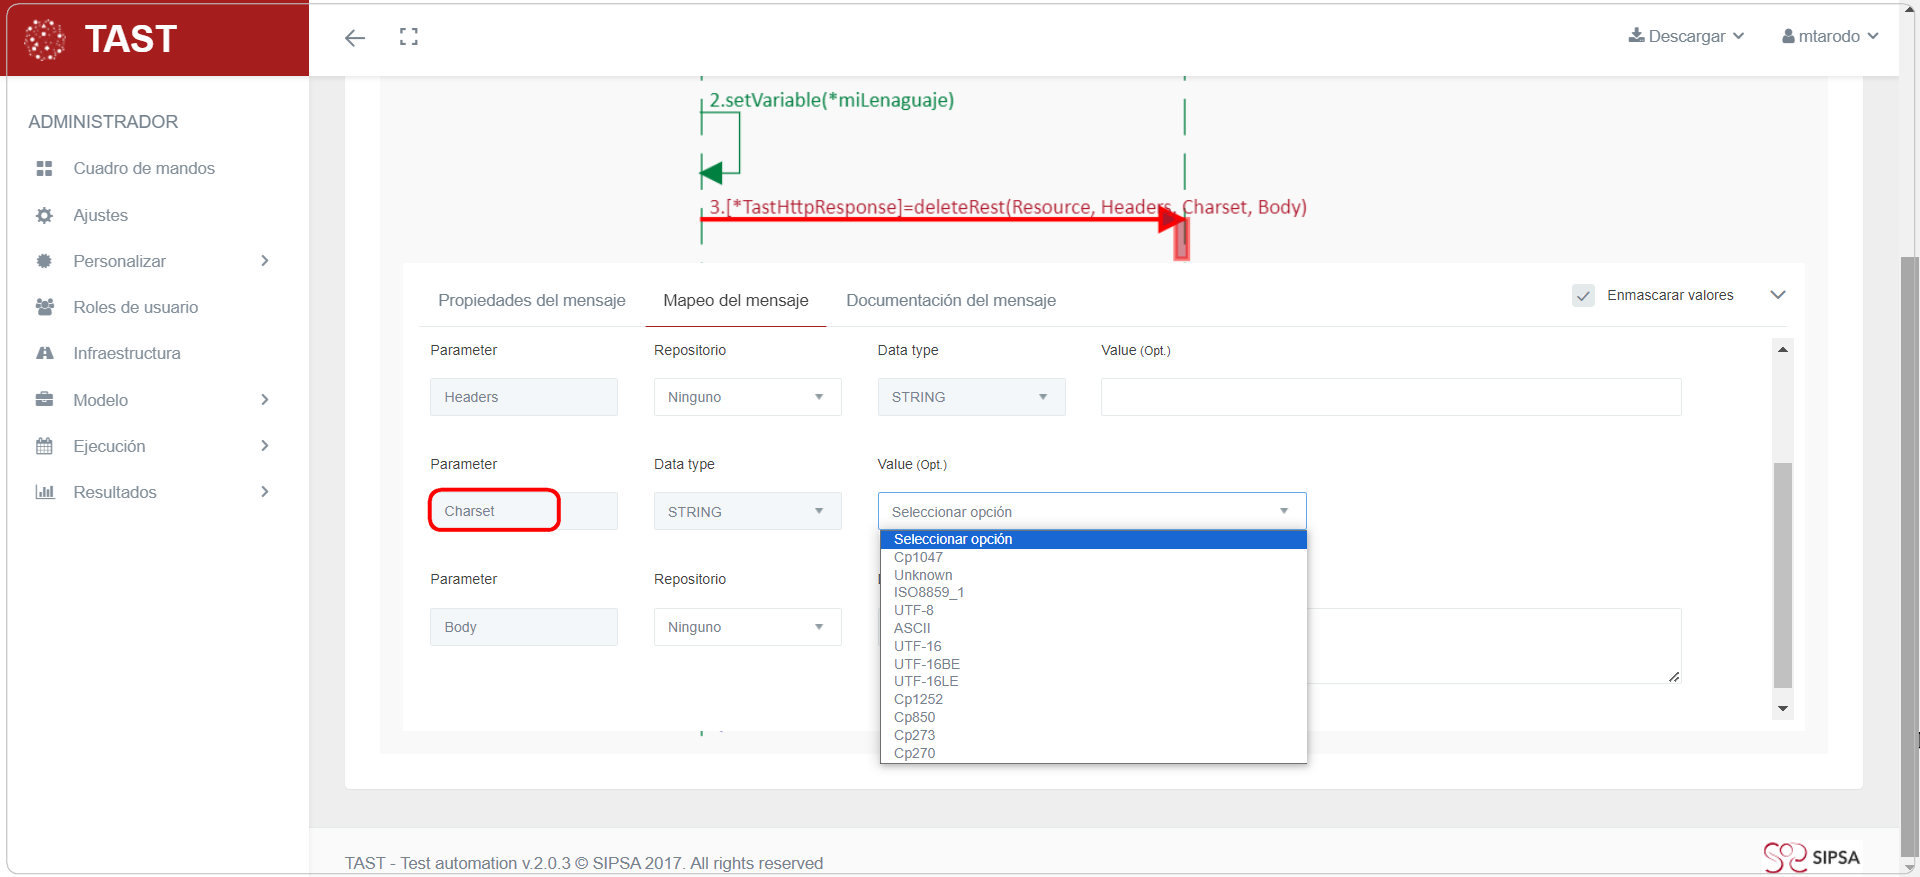Choose ISO8859_1 charset option
1920x877 pixels.
coord(928,592)
